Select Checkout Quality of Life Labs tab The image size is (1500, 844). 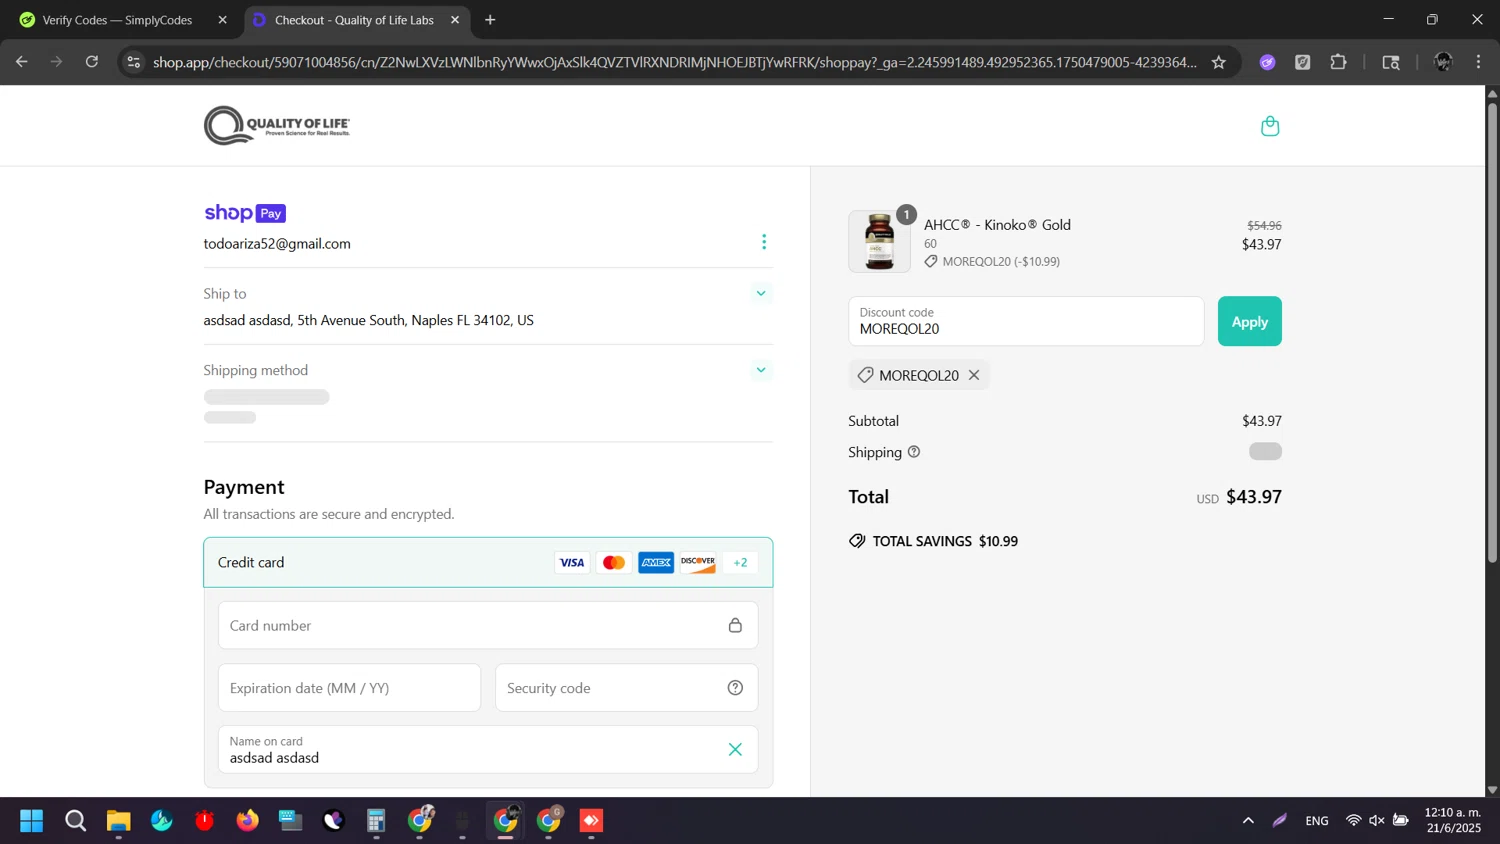point(354,20)
